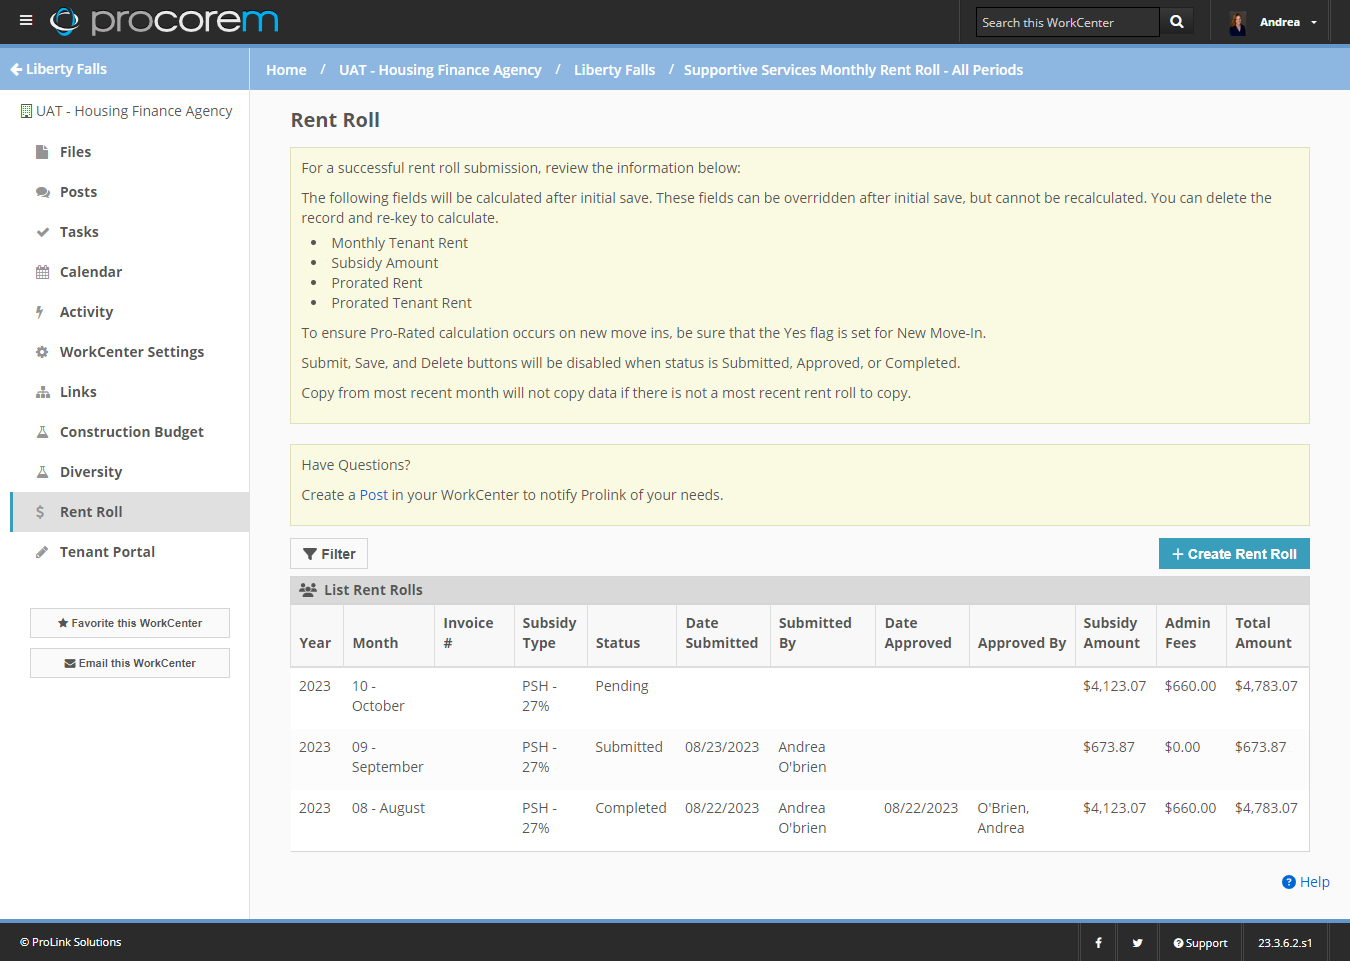1350x961 pixels.
Task: Click the search magnifier button
Action: (x=1176, y=22)
